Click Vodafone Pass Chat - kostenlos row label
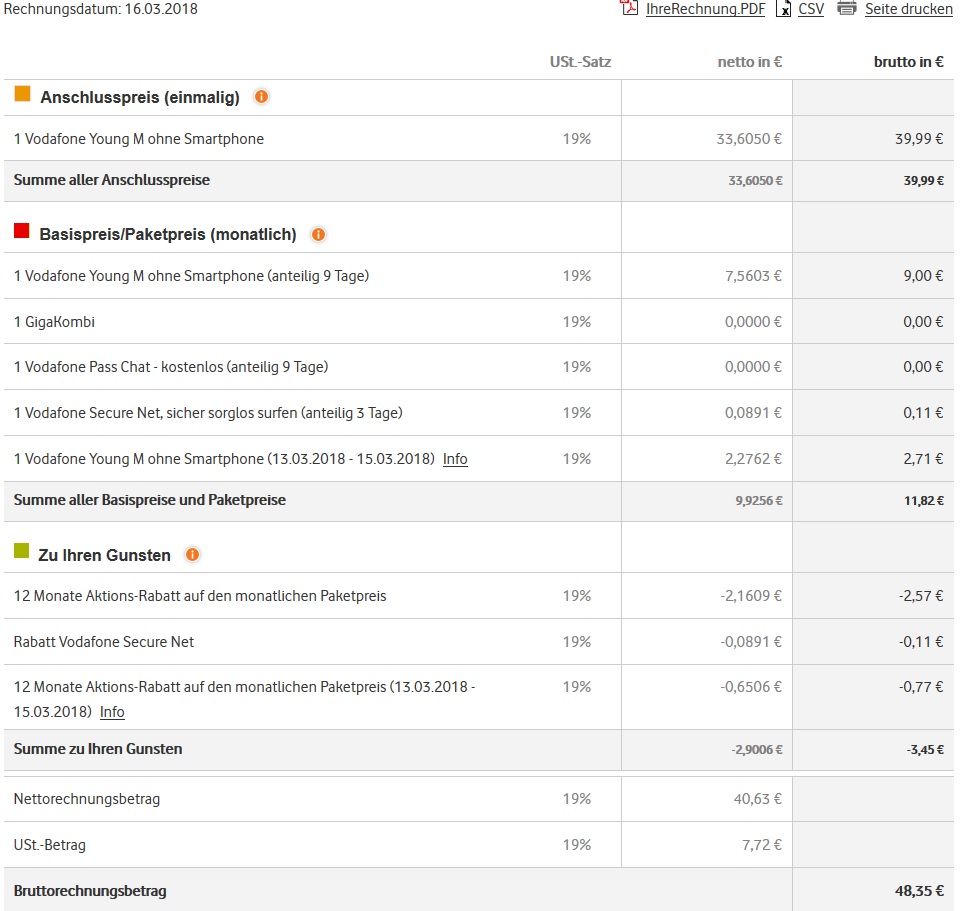Screen dimensions: 971x911 (x=171, y=367)
